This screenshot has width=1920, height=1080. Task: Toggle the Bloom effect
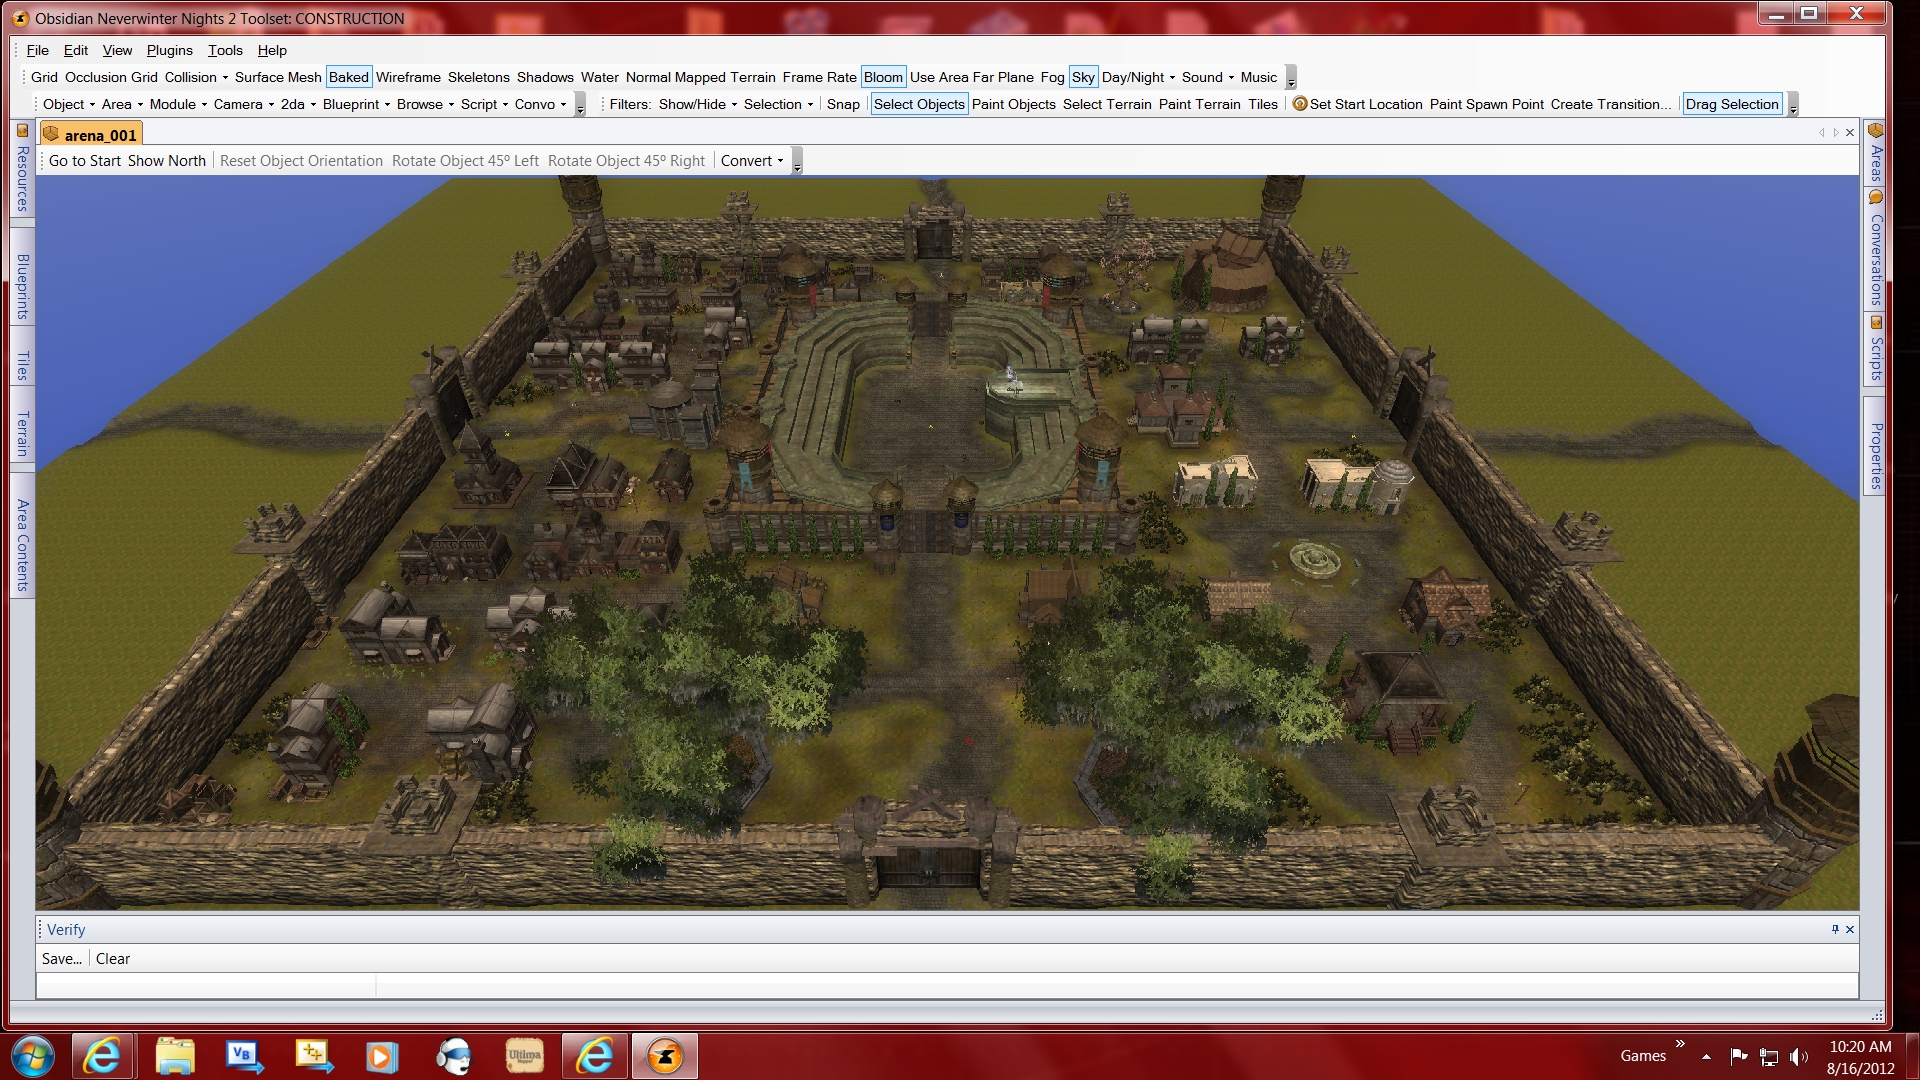pos(883,77)
